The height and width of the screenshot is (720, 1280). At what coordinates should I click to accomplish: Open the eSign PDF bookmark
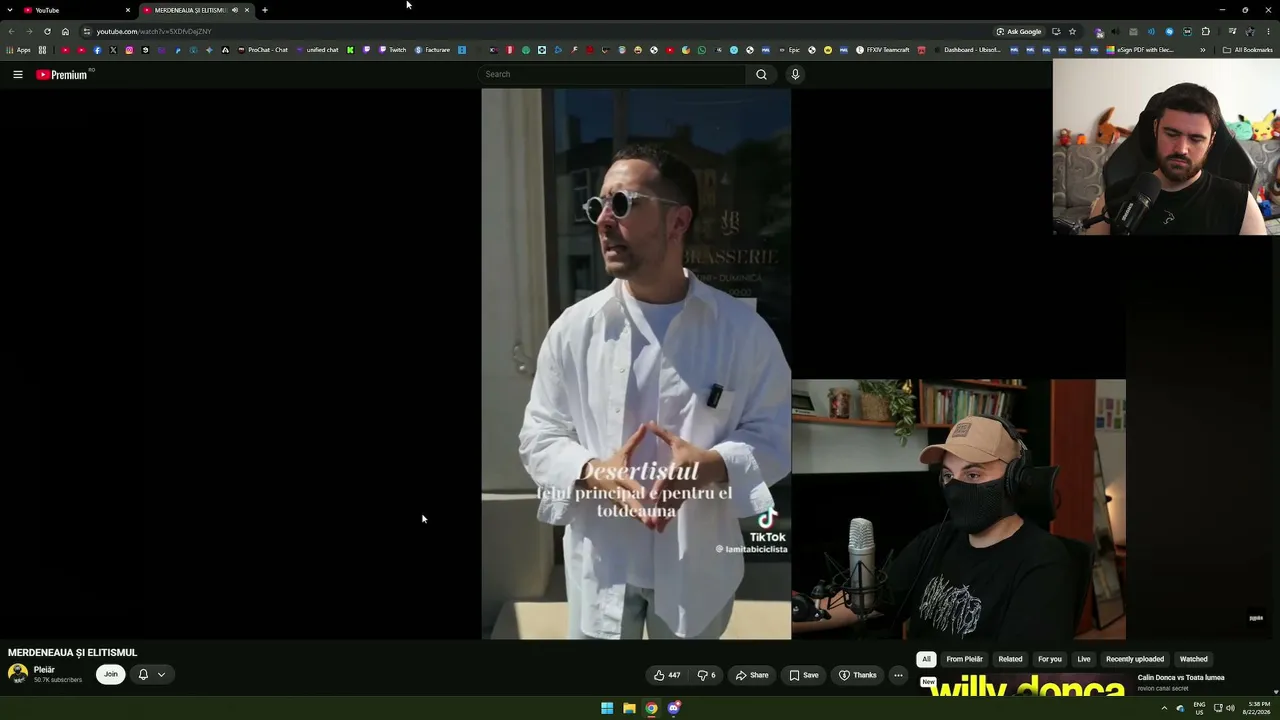[x=1140, y=50]
